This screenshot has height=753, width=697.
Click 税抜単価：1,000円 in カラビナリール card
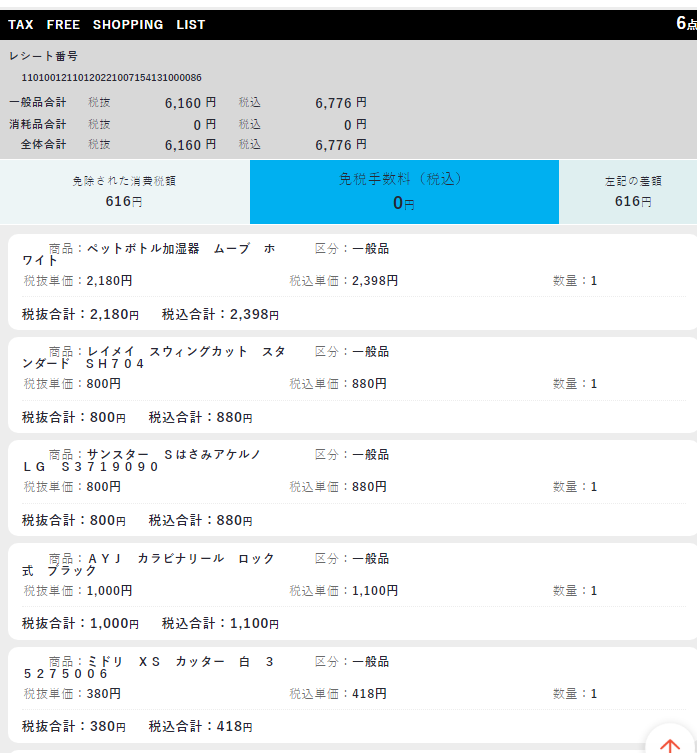(x=78, y=591)
